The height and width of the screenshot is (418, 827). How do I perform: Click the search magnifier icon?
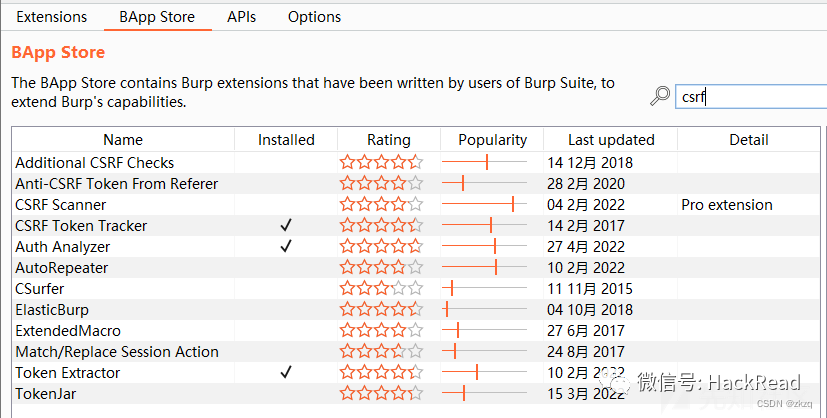660,96
